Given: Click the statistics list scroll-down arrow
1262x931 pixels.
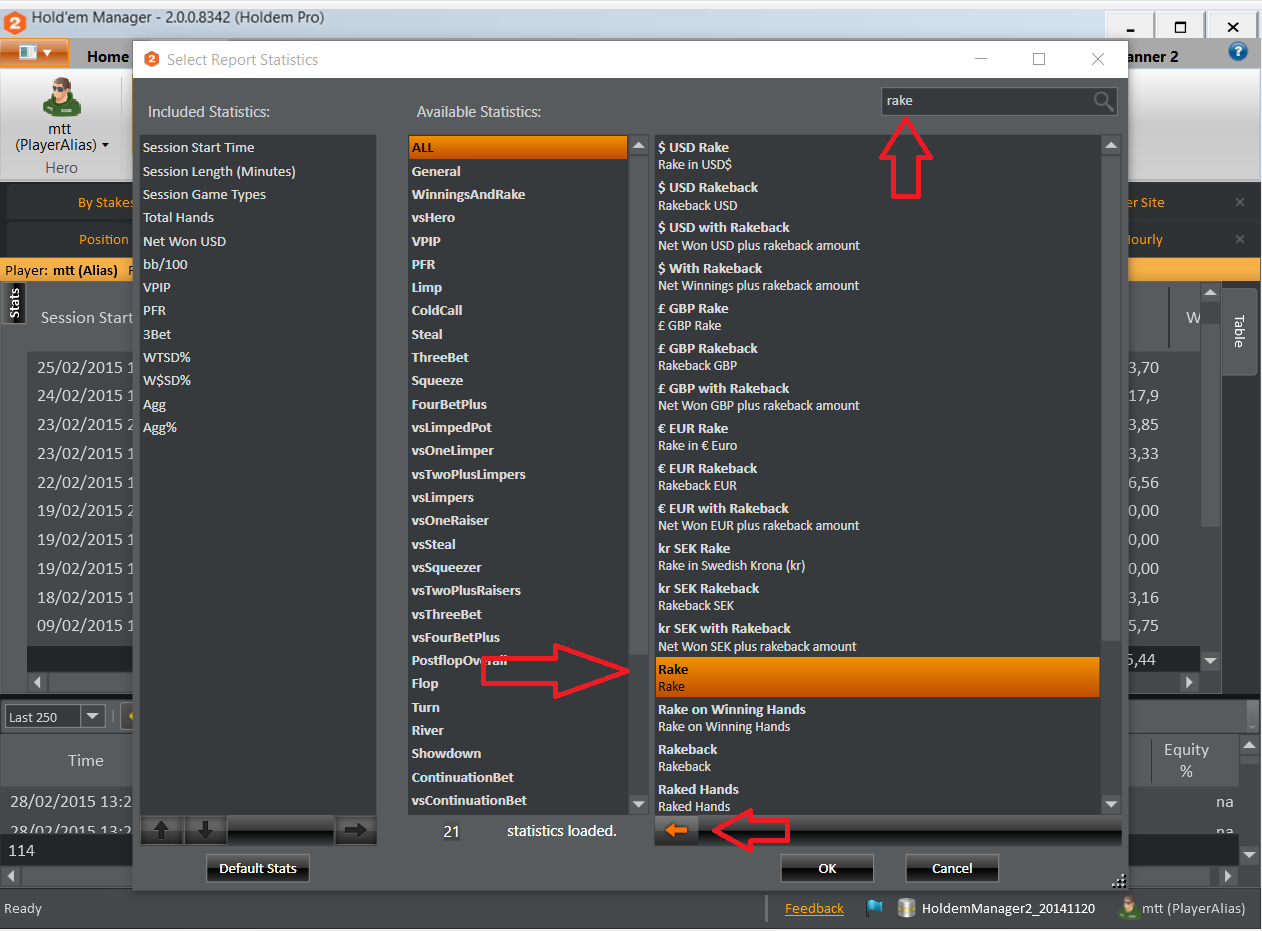Looking at the screenshot, I should click(1111, 804).
